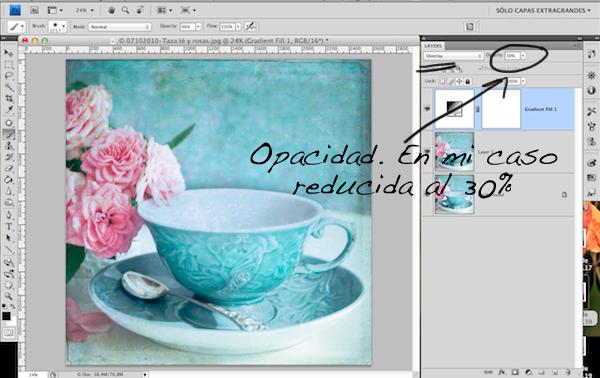Select the History Brush tool

8,157
